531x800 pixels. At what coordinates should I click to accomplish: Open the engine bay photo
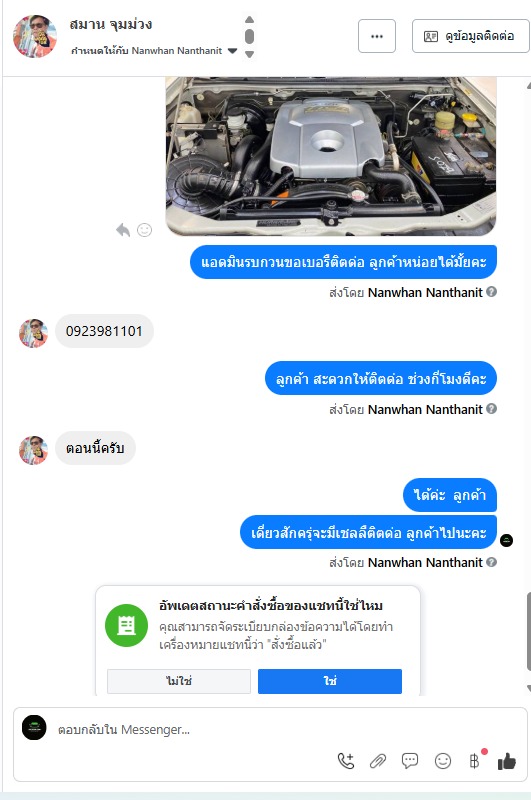331,156
